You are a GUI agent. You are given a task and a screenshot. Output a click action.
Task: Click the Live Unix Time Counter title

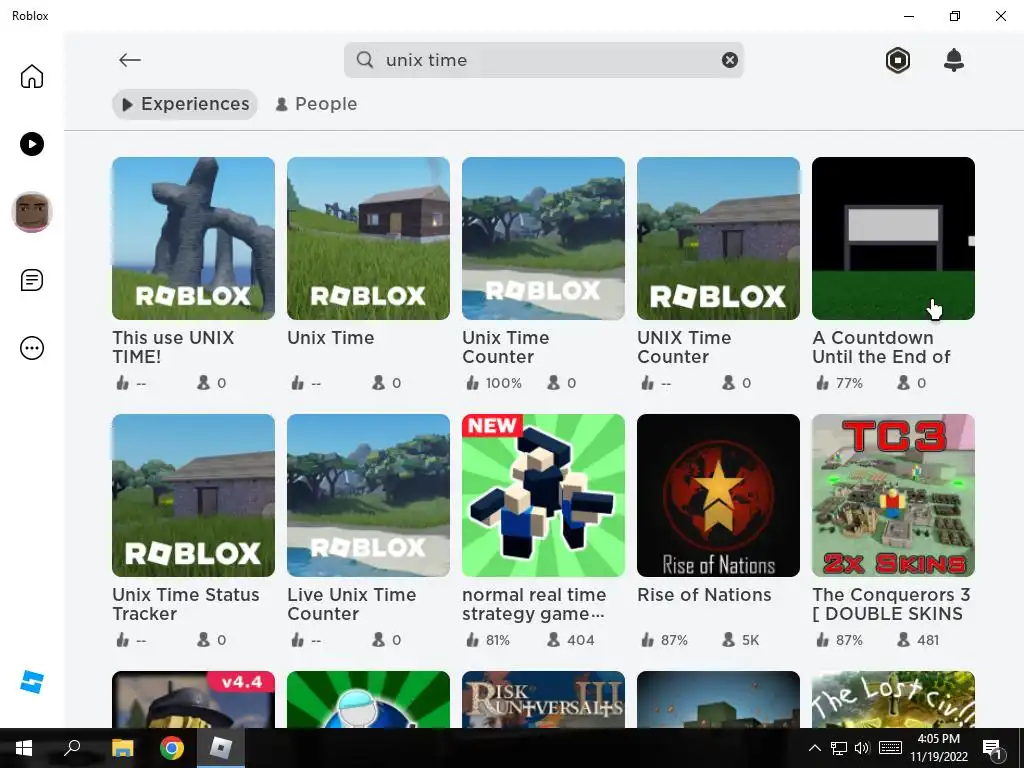tap(351, 604)
